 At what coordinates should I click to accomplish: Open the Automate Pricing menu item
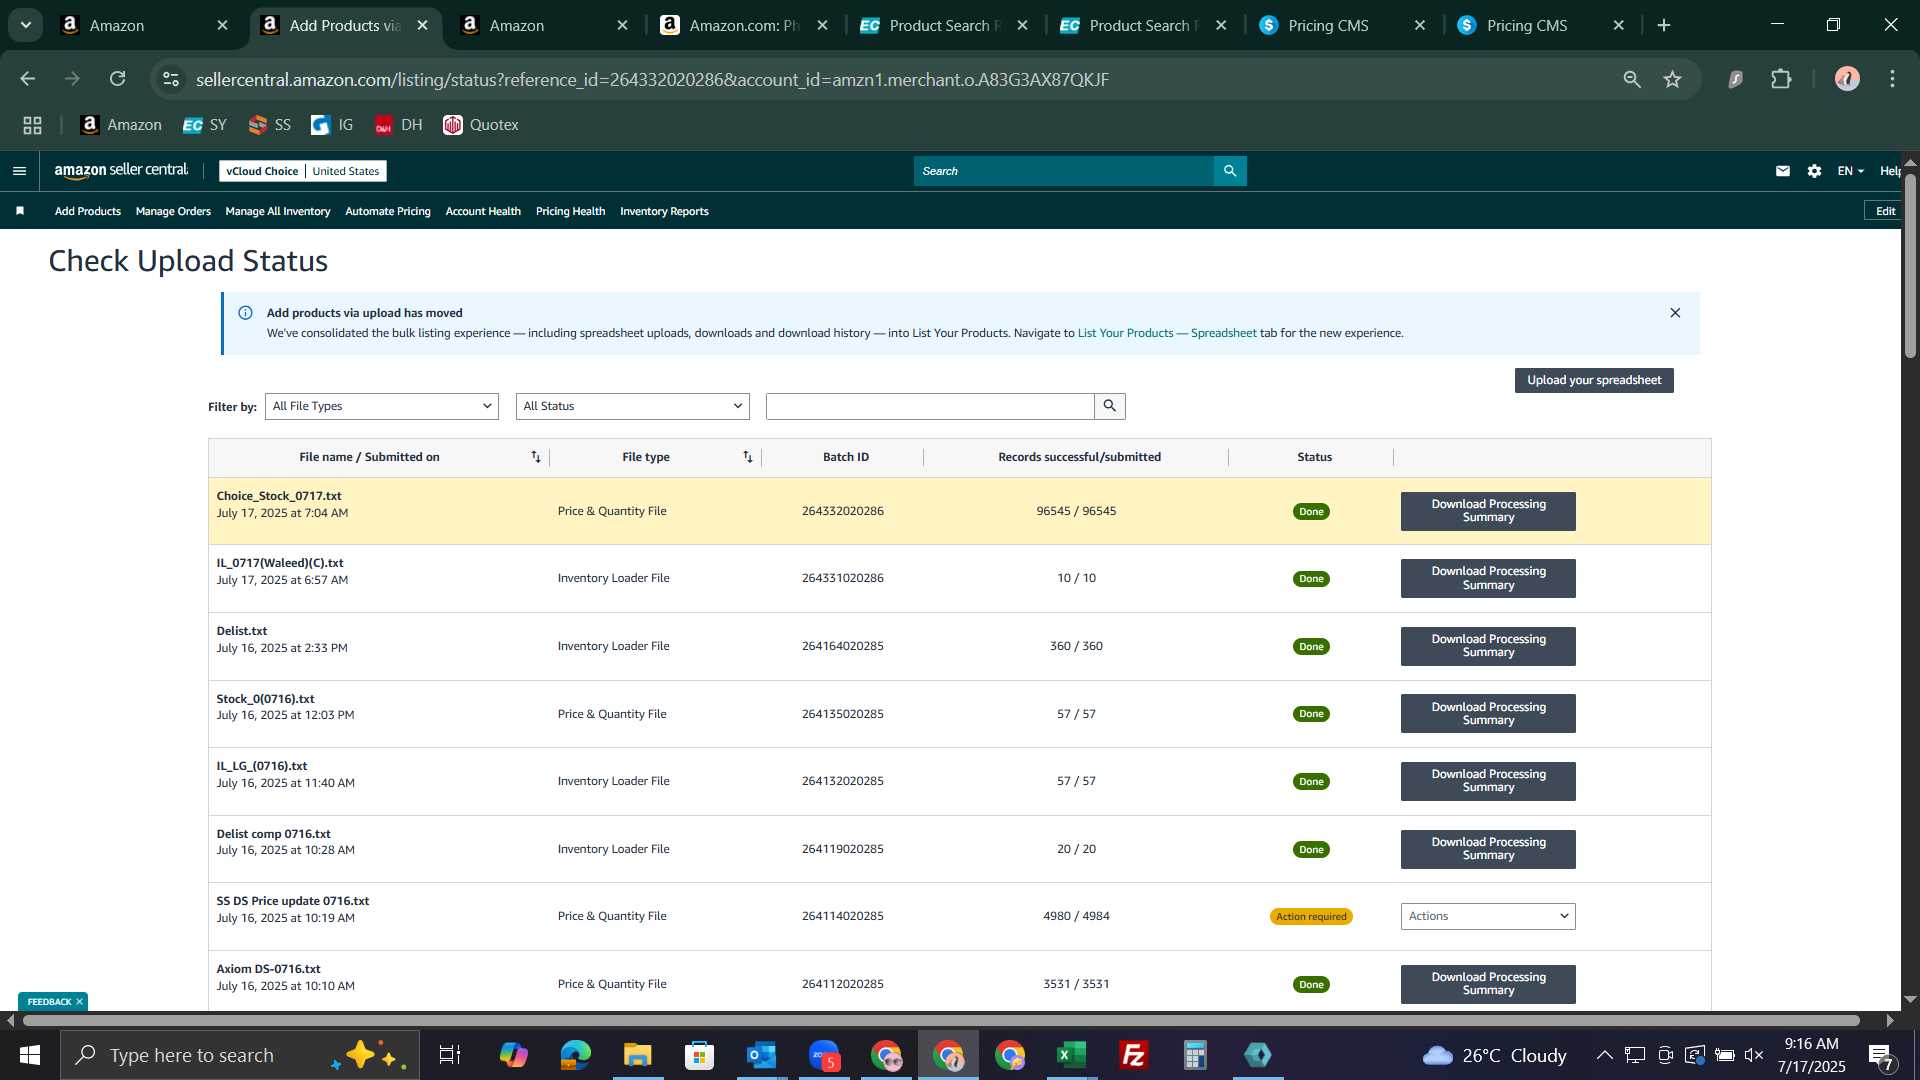click(x=387, y=211)
